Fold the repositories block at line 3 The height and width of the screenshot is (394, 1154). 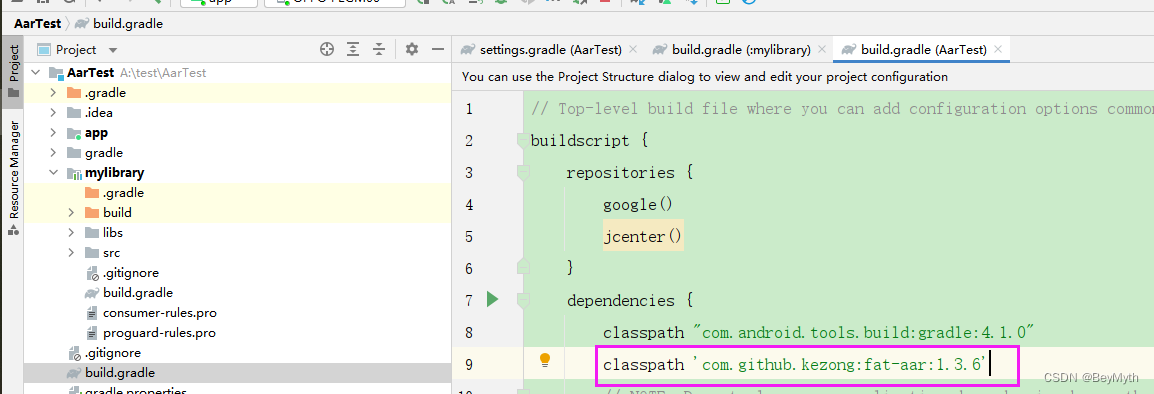click(523, 172)
